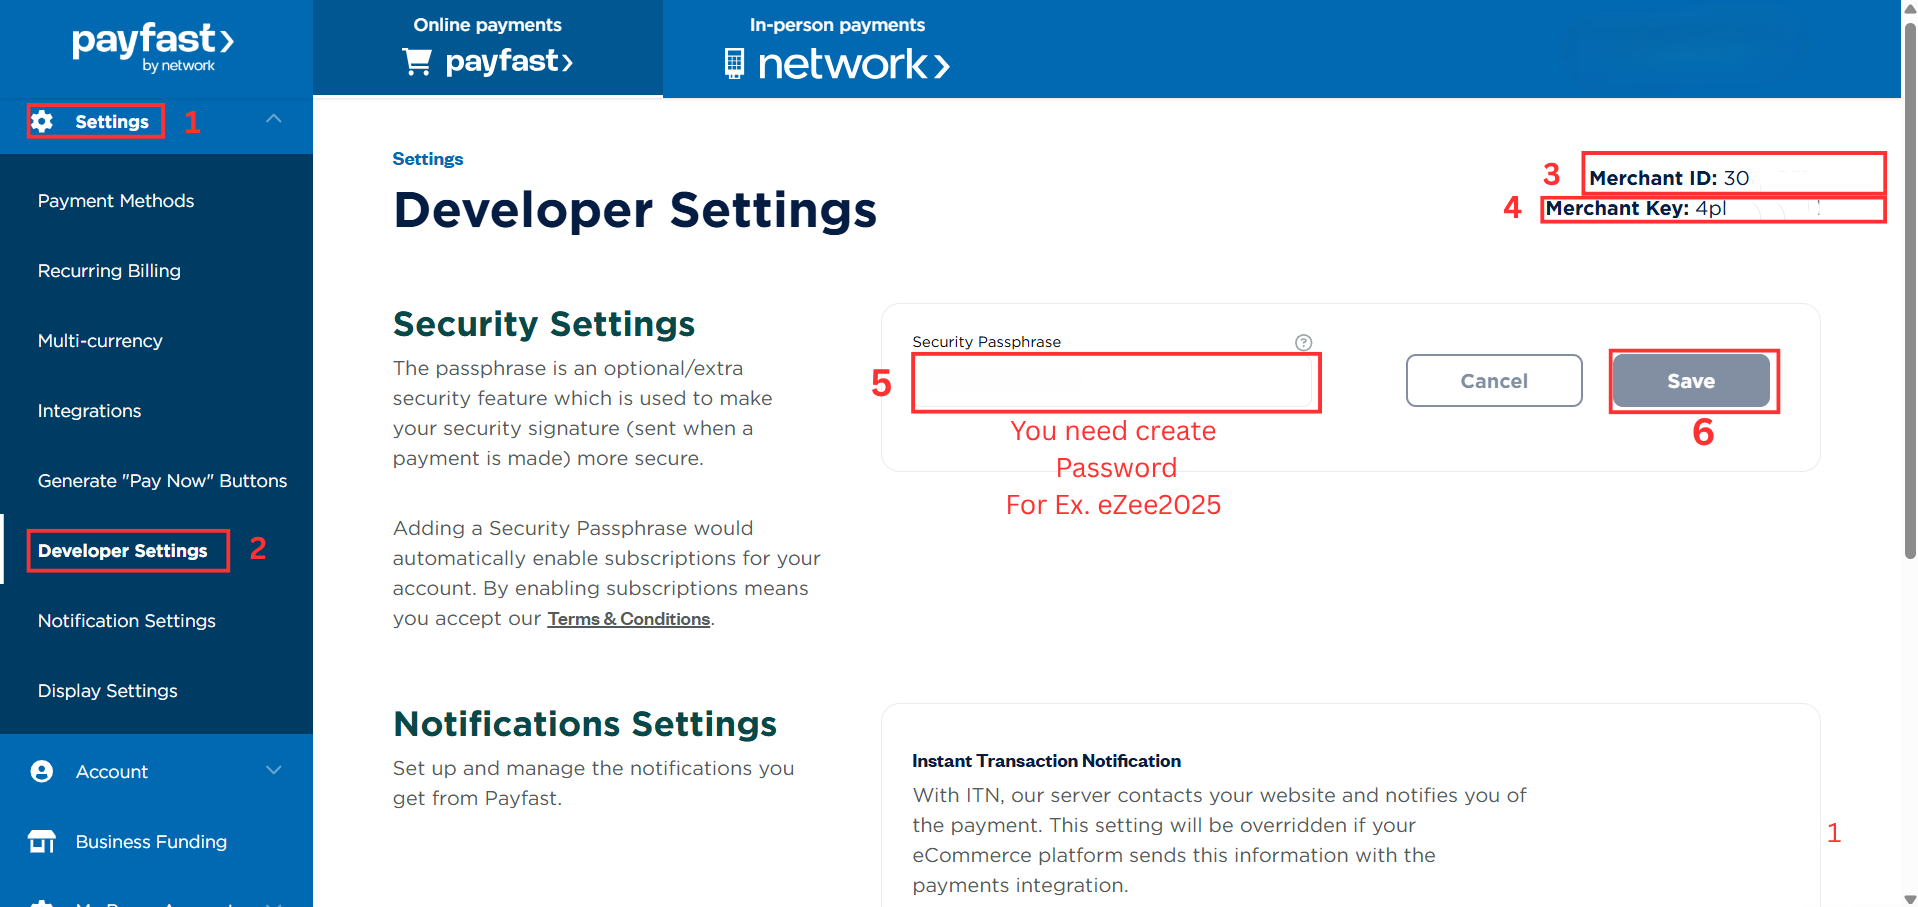Open the Online payments payfast tab
This screenshot has height=907, width=1918.
pyautogui.click(x=488, y=48)
